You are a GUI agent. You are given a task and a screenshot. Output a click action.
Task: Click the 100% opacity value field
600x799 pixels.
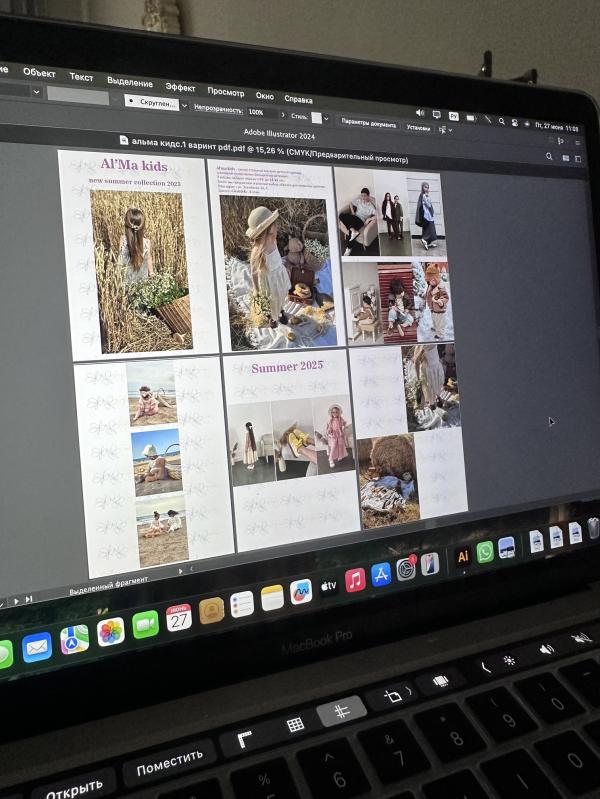click(x=262, y=113)
